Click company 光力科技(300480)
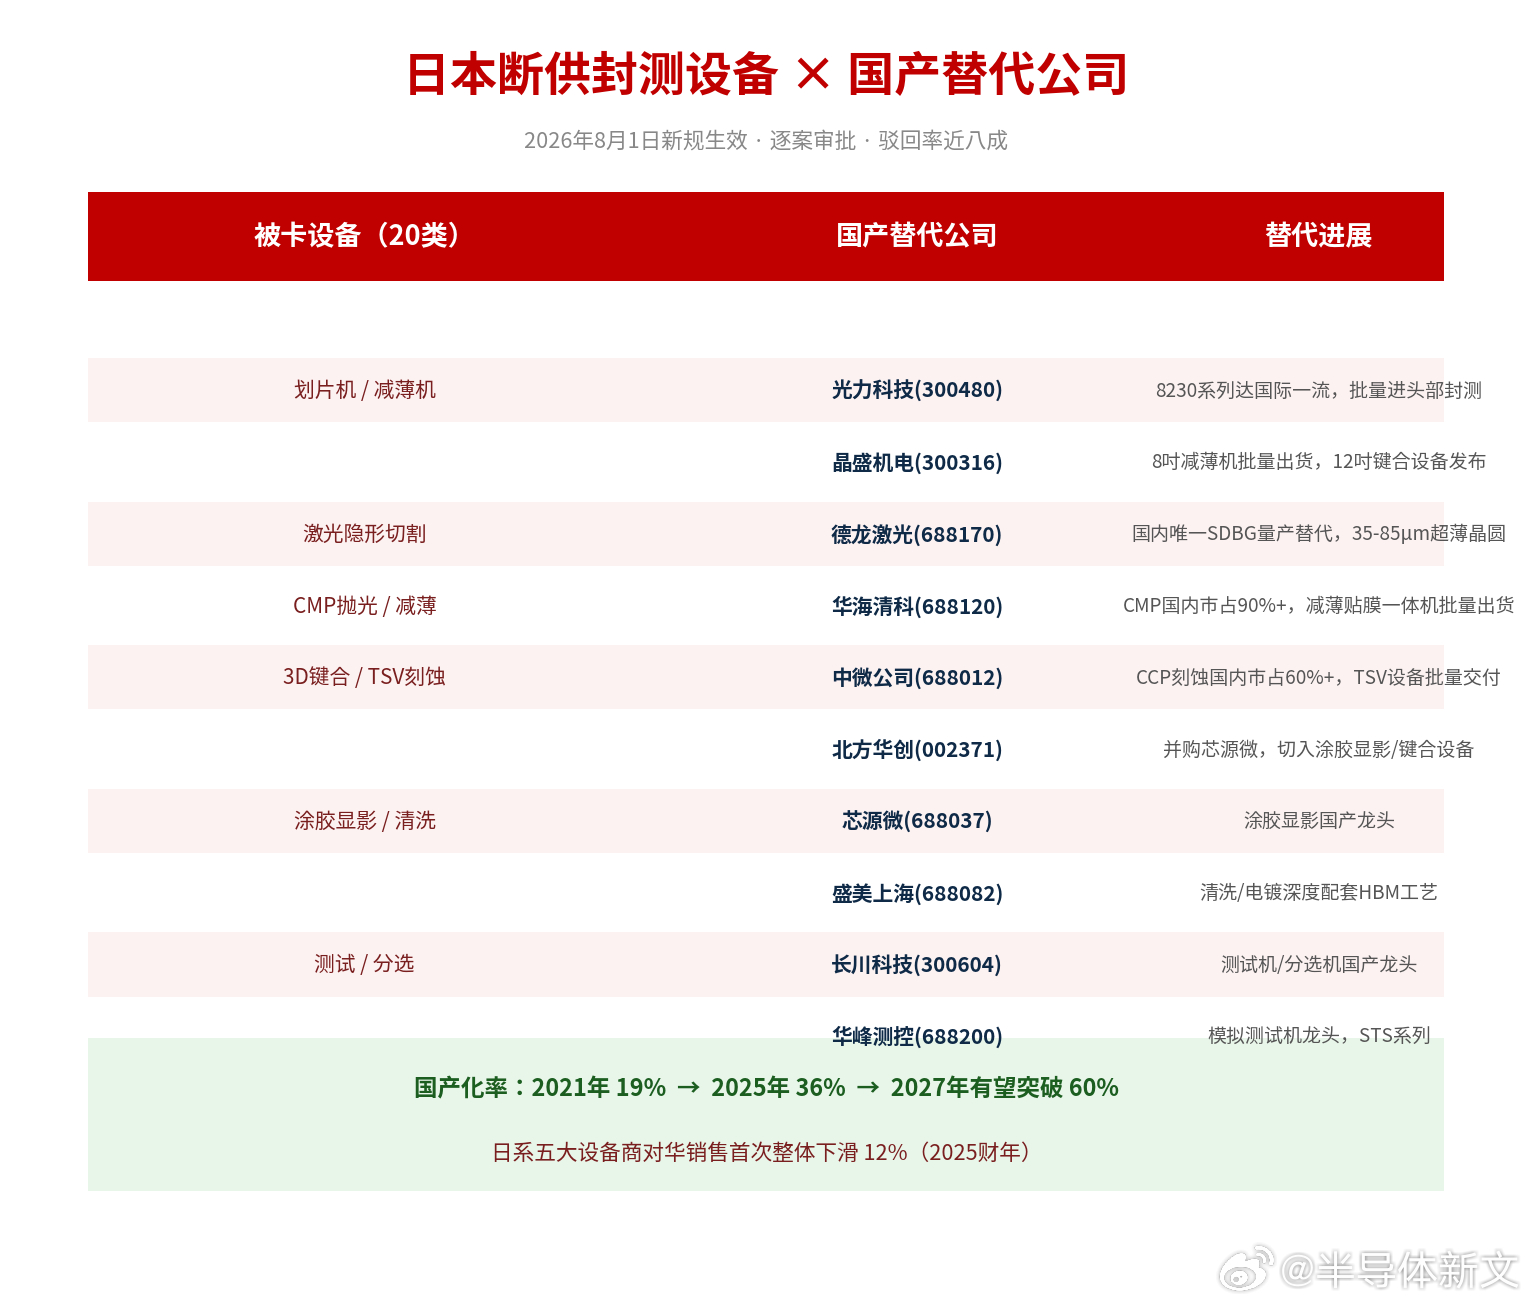Screen dimensions: 1532x1307 click(x=917, y=390)
